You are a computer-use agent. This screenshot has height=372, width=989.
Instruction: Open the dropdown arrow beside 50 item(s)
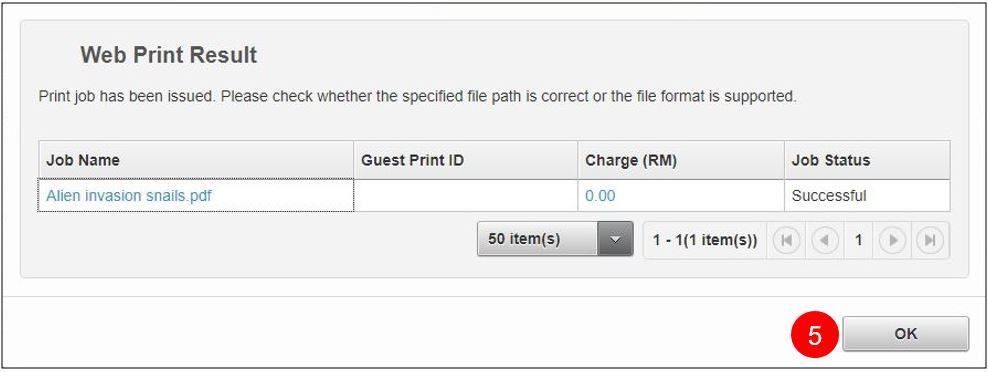615,238
